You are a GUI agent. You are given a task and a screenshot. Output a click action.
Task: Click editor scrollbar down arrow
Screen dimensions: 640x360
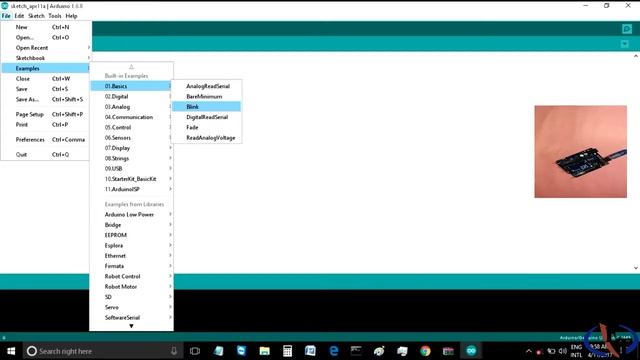click(636, 268)
